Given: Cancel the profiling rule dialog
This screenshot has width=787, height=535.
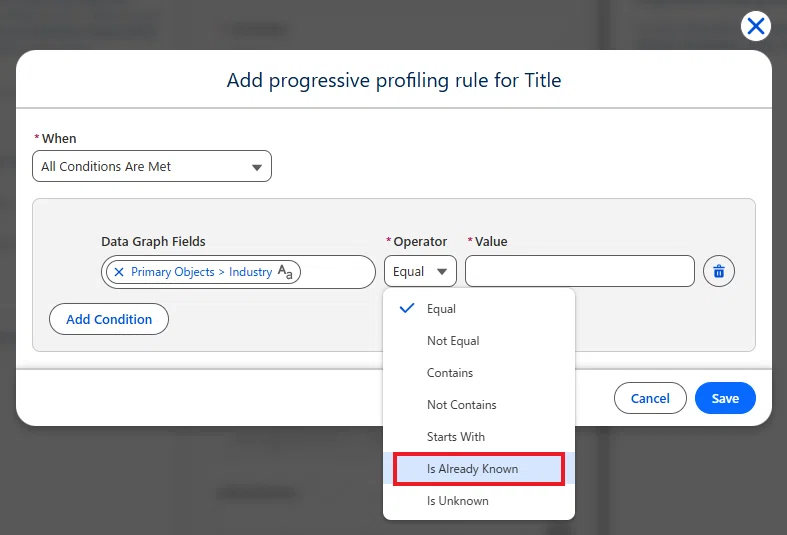Looking at the screenshot, I should (650, 398).
